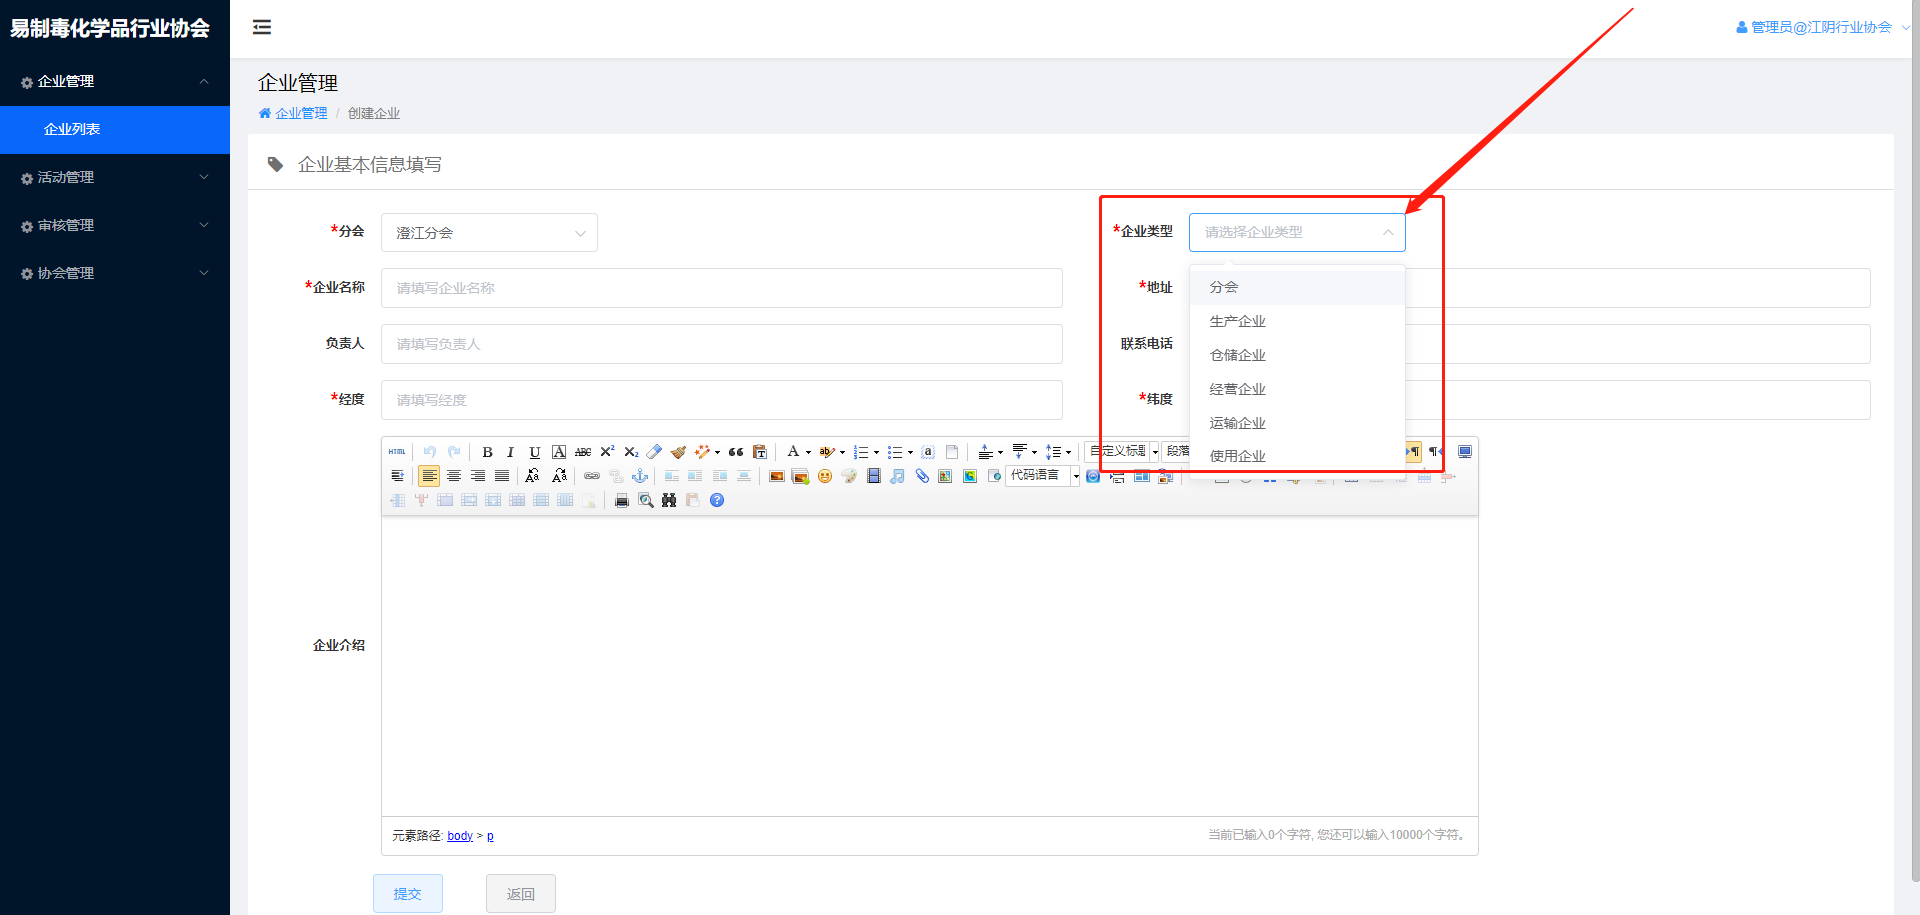Choose 生产企业 option

coord(1297,321)
